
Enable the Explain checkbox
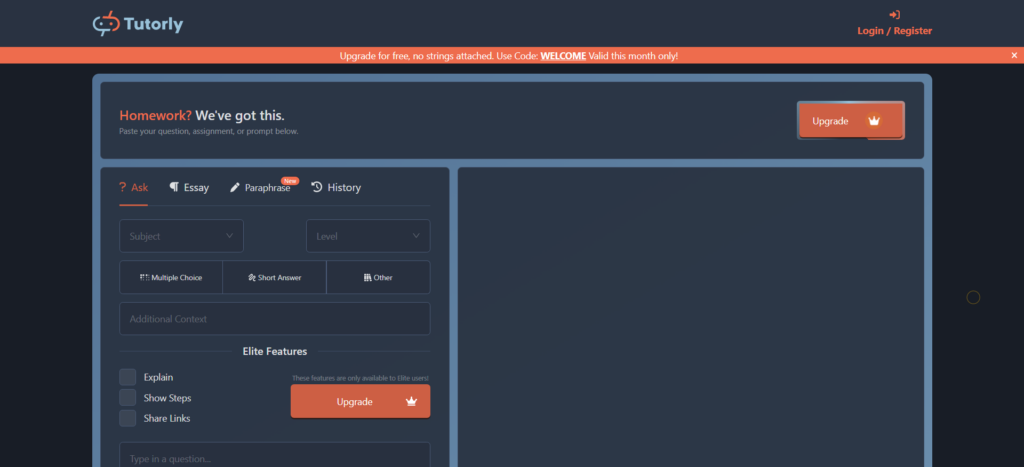click(x=128, y=377)
